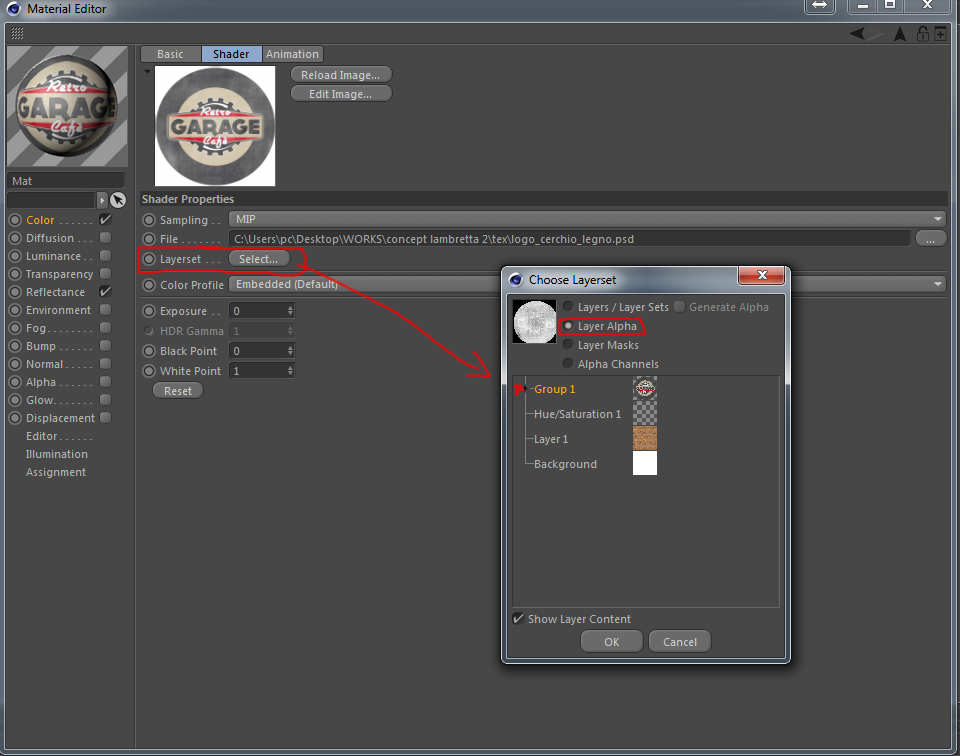This screenshot has height=756, width=960.
Task: Click the horizontal resize arrows window button
Action: click(x=819, y=6)
